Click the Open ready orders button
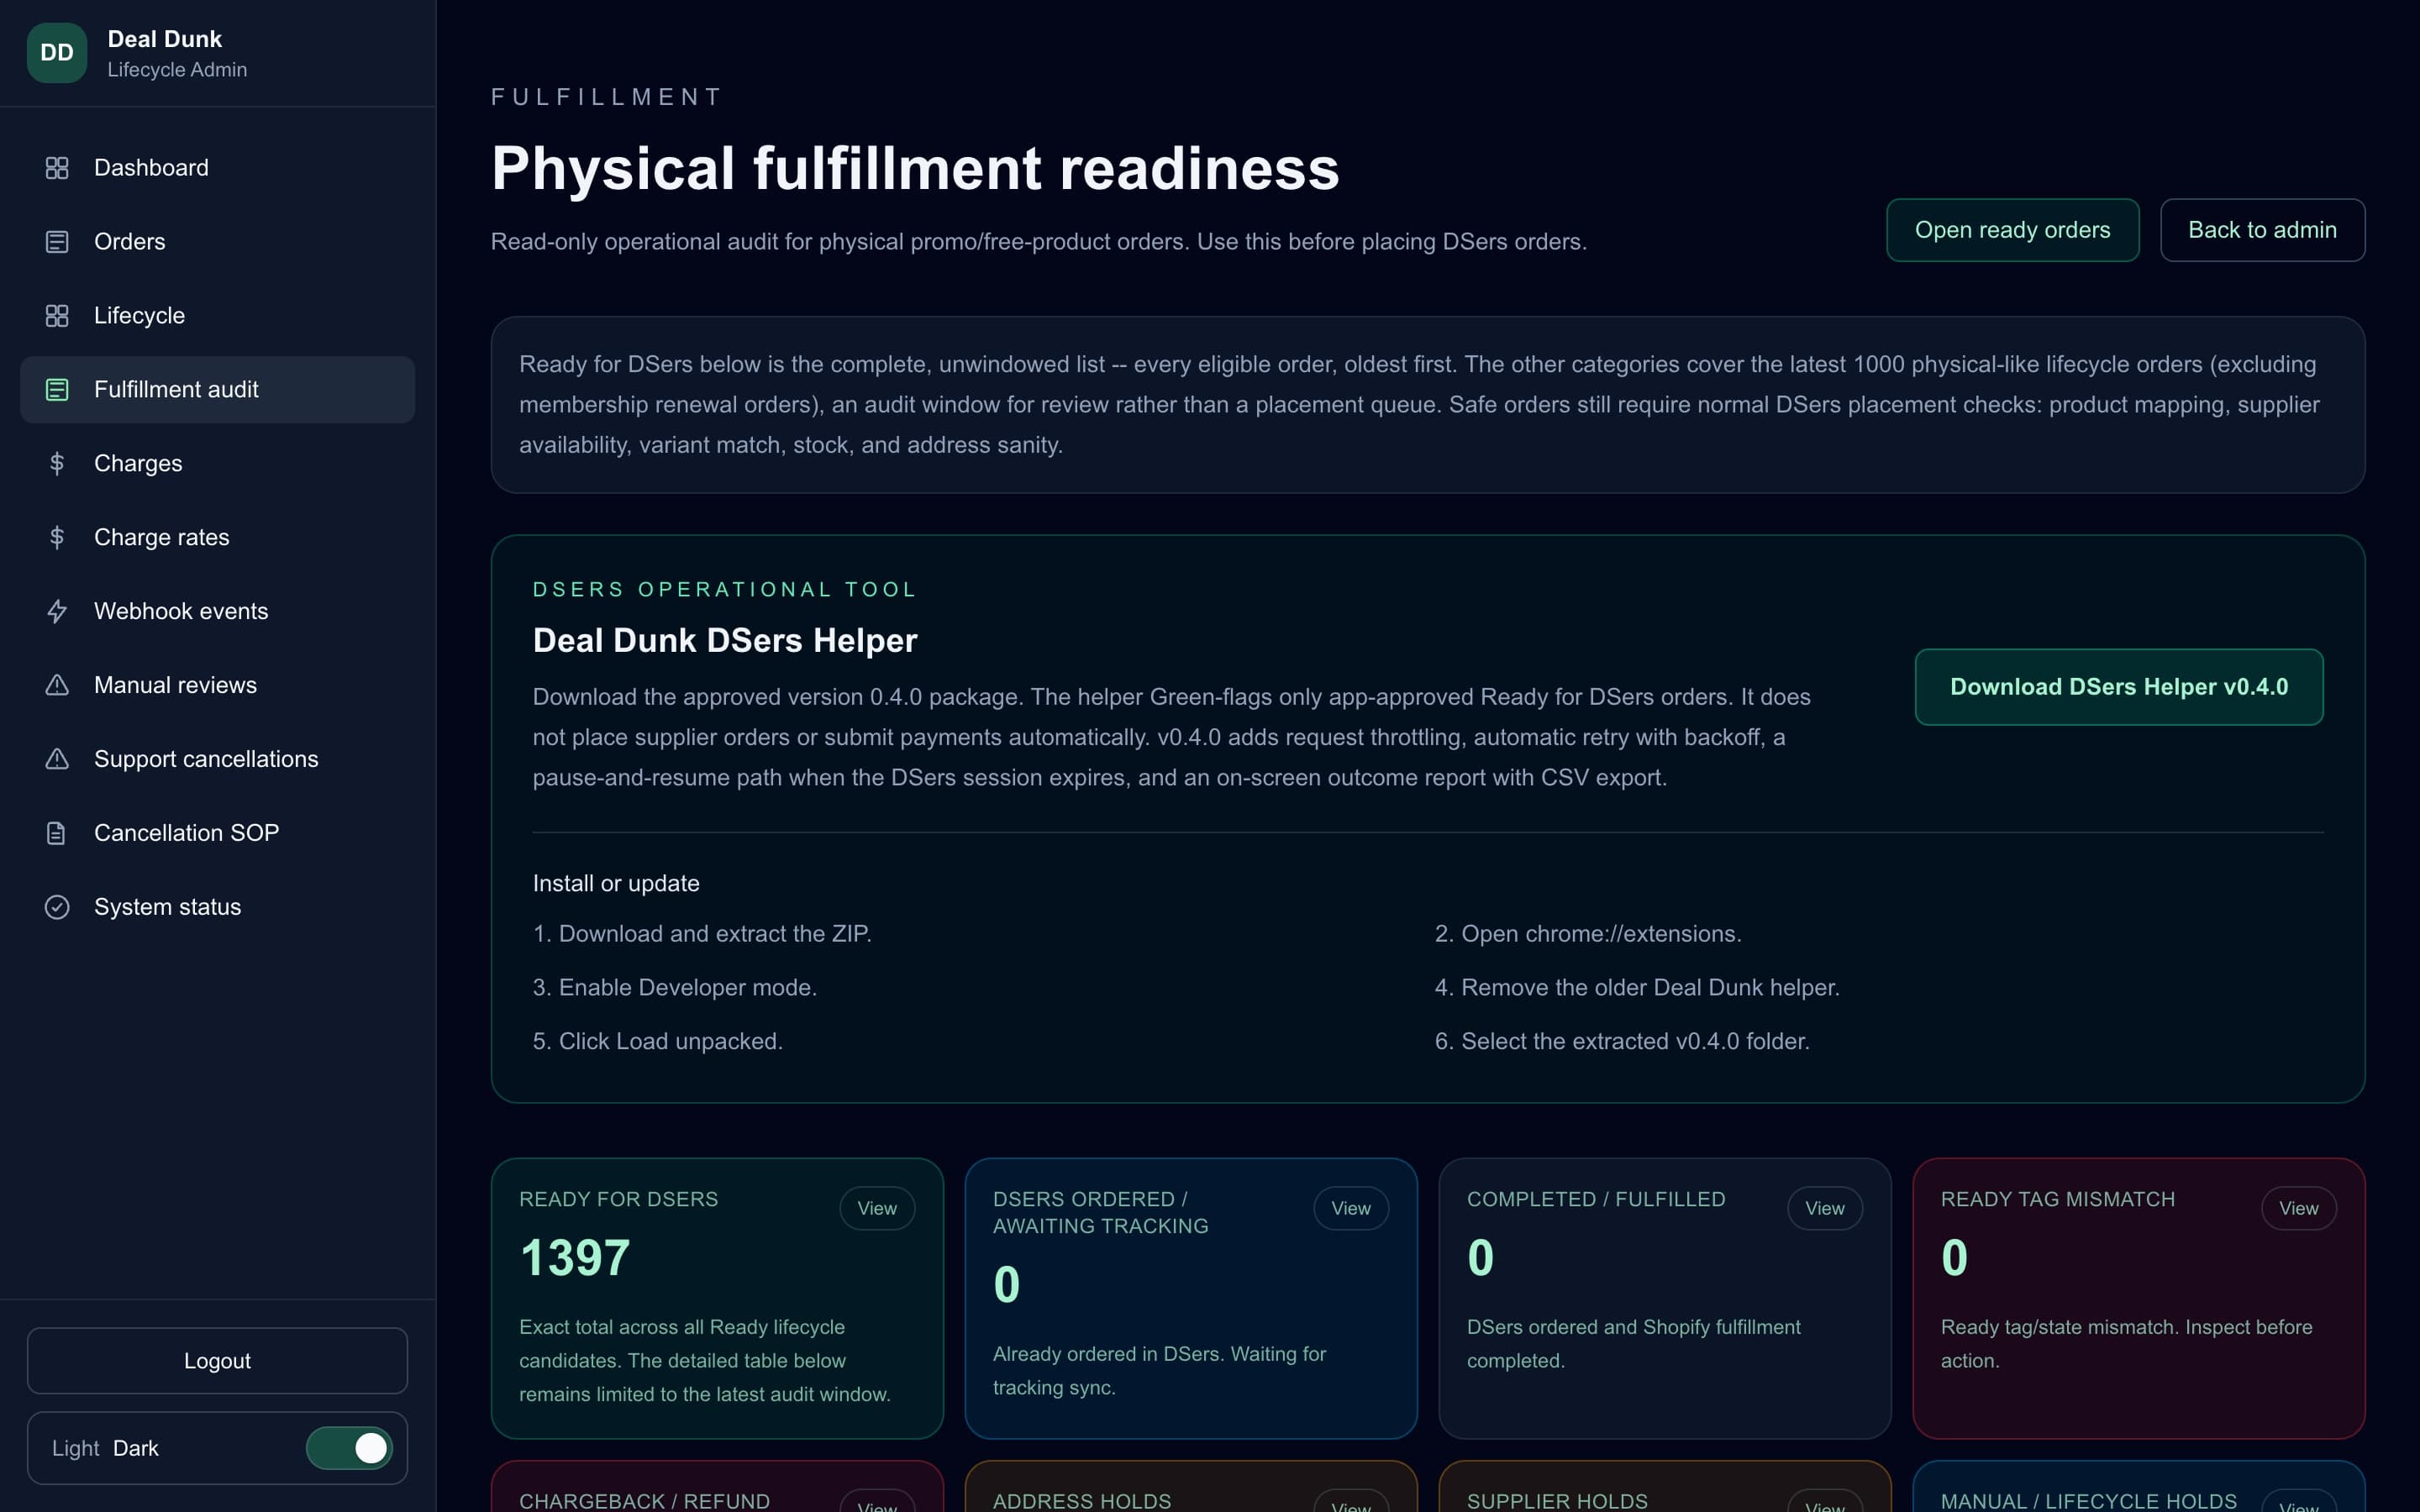 (2012, 230)
